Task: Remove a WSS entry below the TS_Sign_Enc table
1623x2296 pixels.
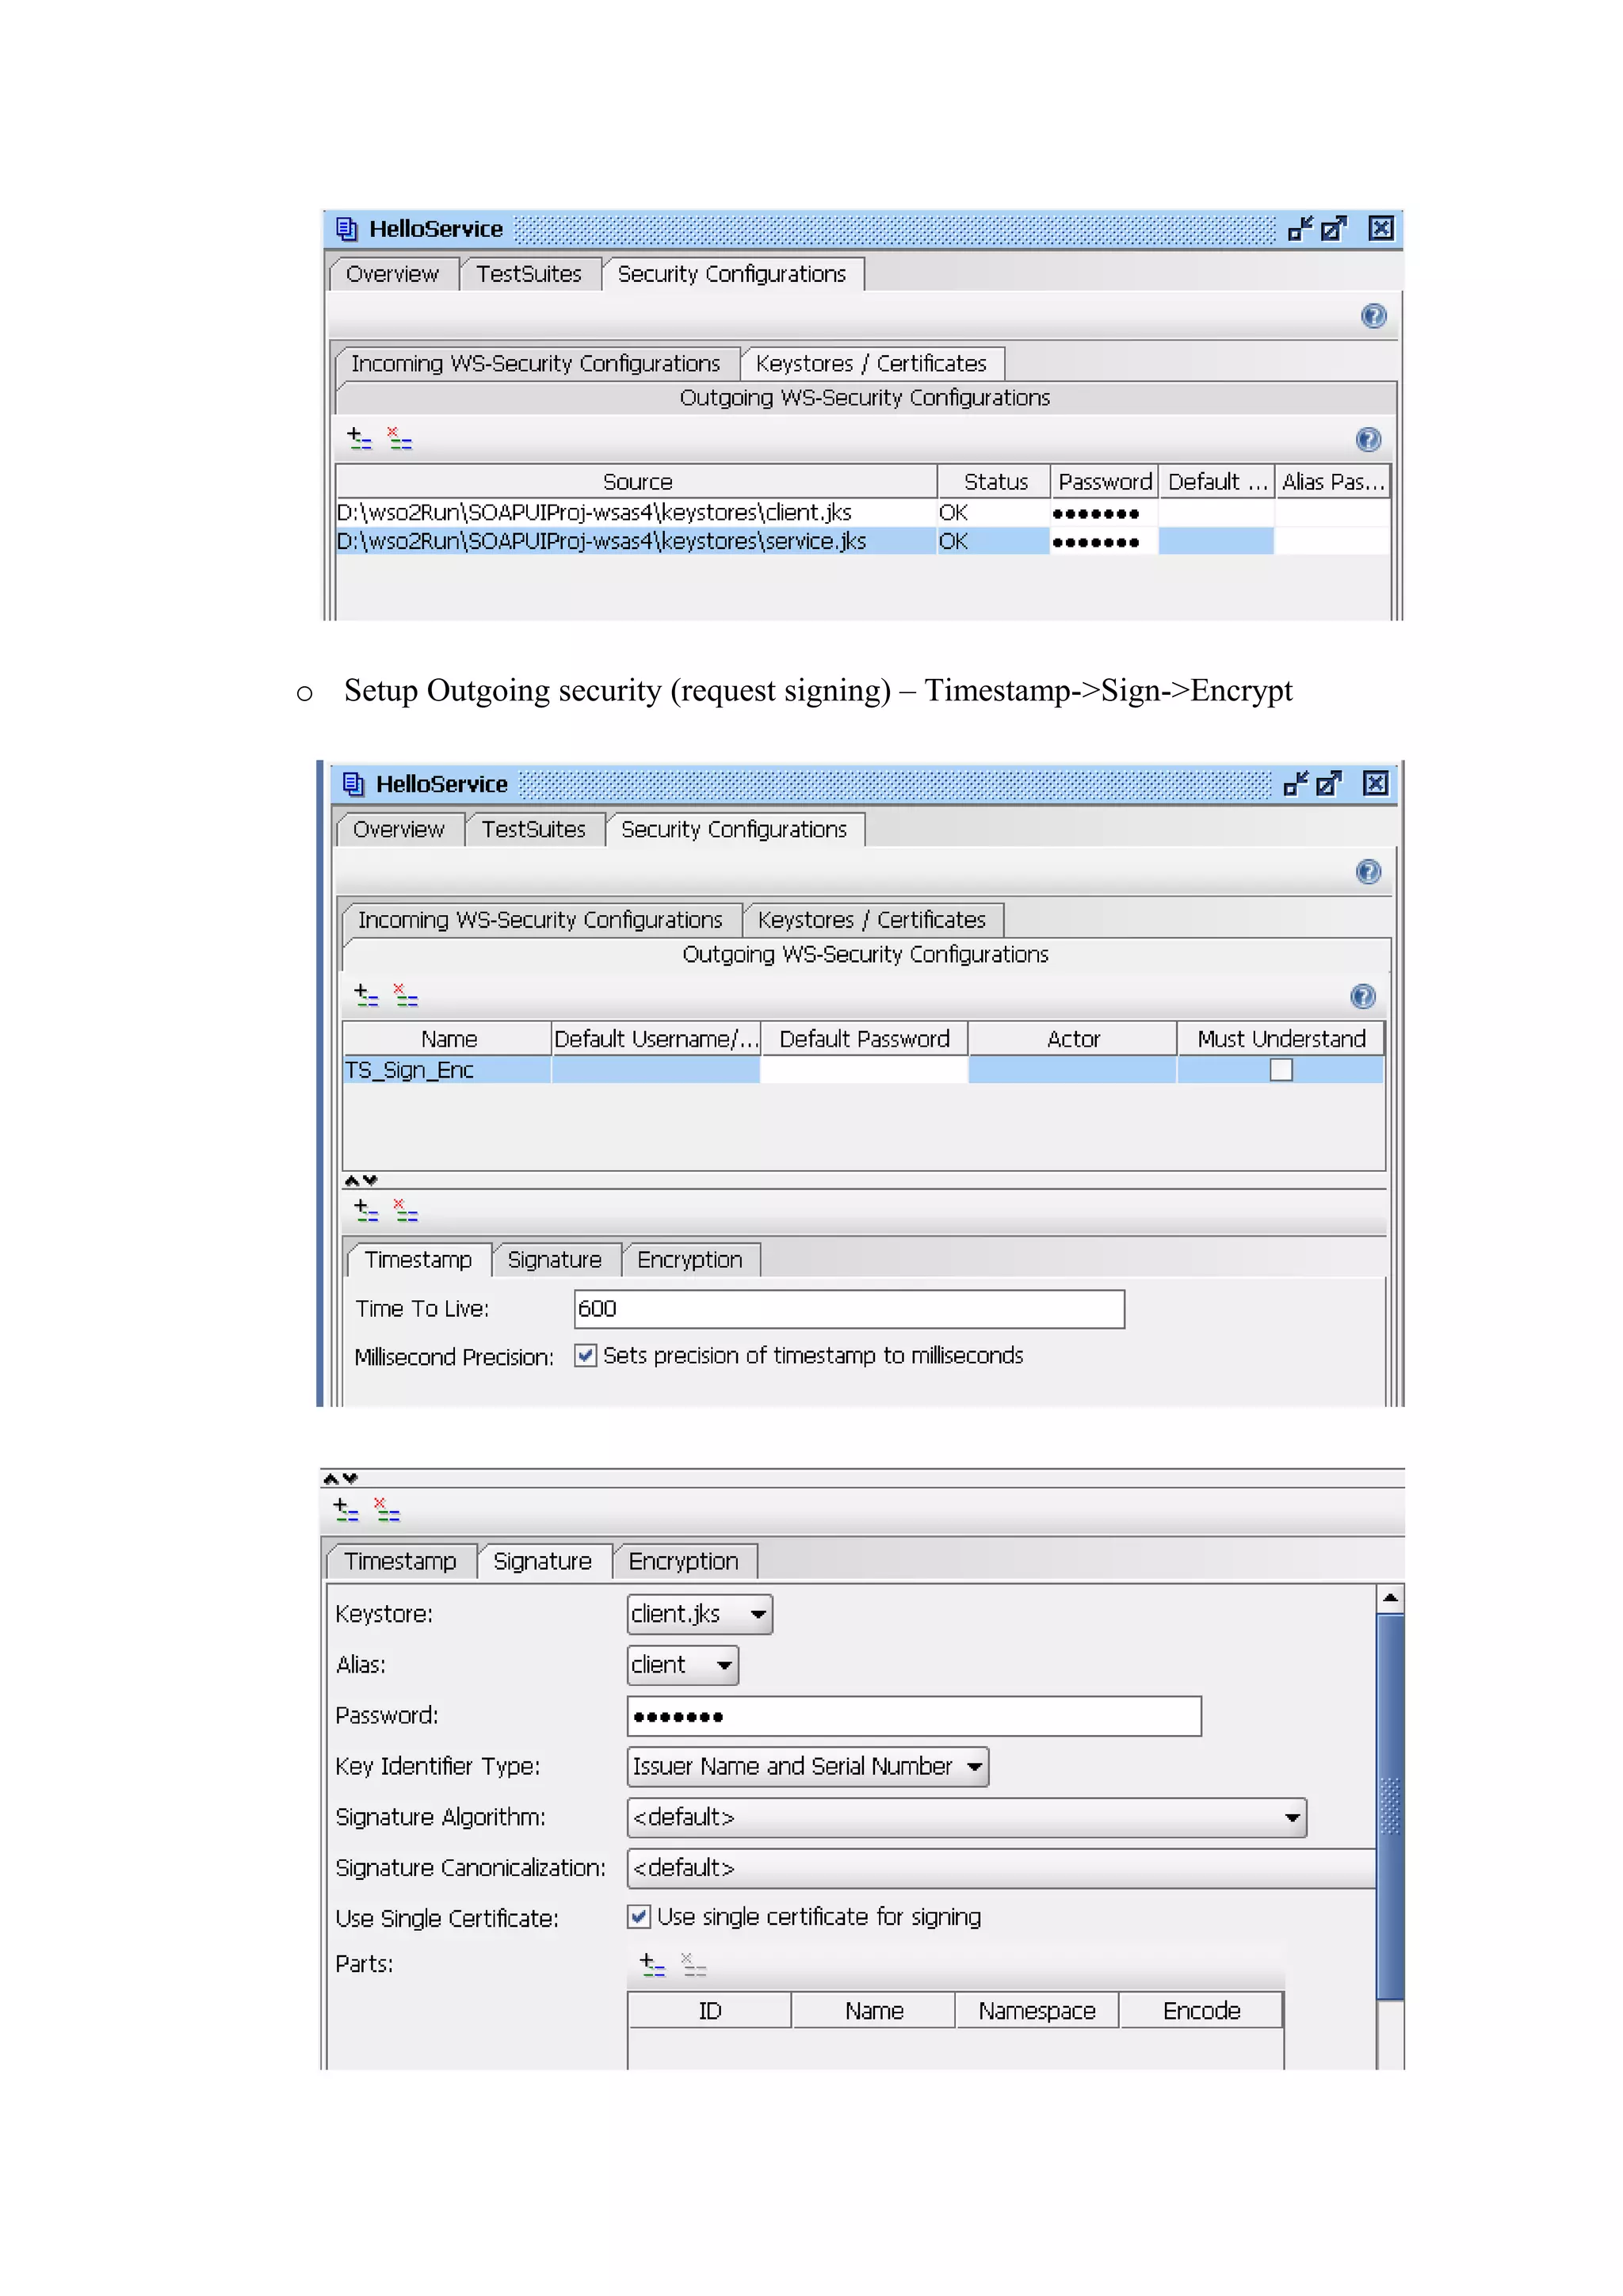Action: pyautogui.click(x=406, y=1210)
